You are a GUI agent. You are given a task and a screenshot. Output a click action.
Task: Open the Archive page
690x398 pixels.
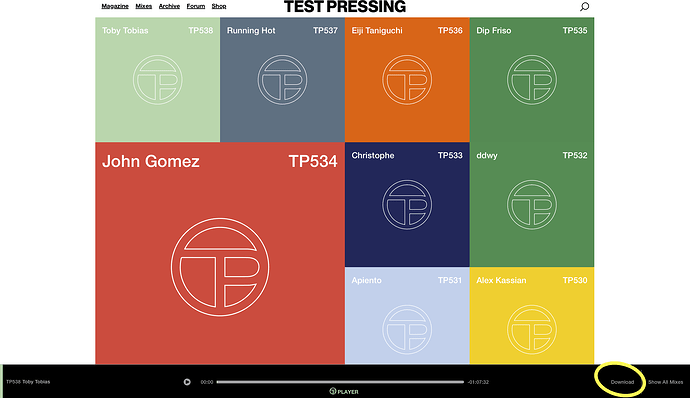169,6
